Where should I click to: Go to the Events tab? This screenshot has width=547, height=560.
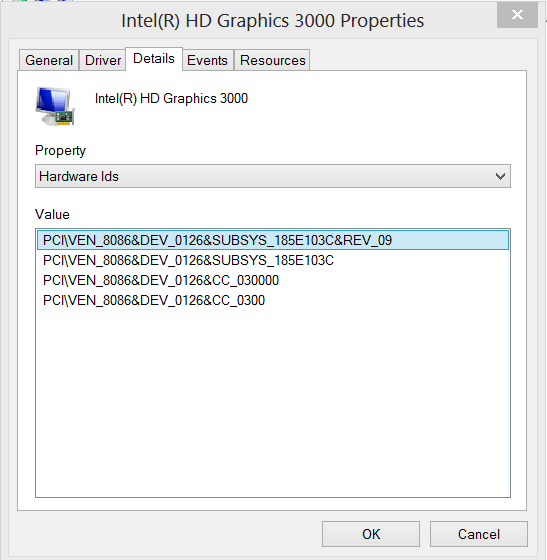[207, 60]
